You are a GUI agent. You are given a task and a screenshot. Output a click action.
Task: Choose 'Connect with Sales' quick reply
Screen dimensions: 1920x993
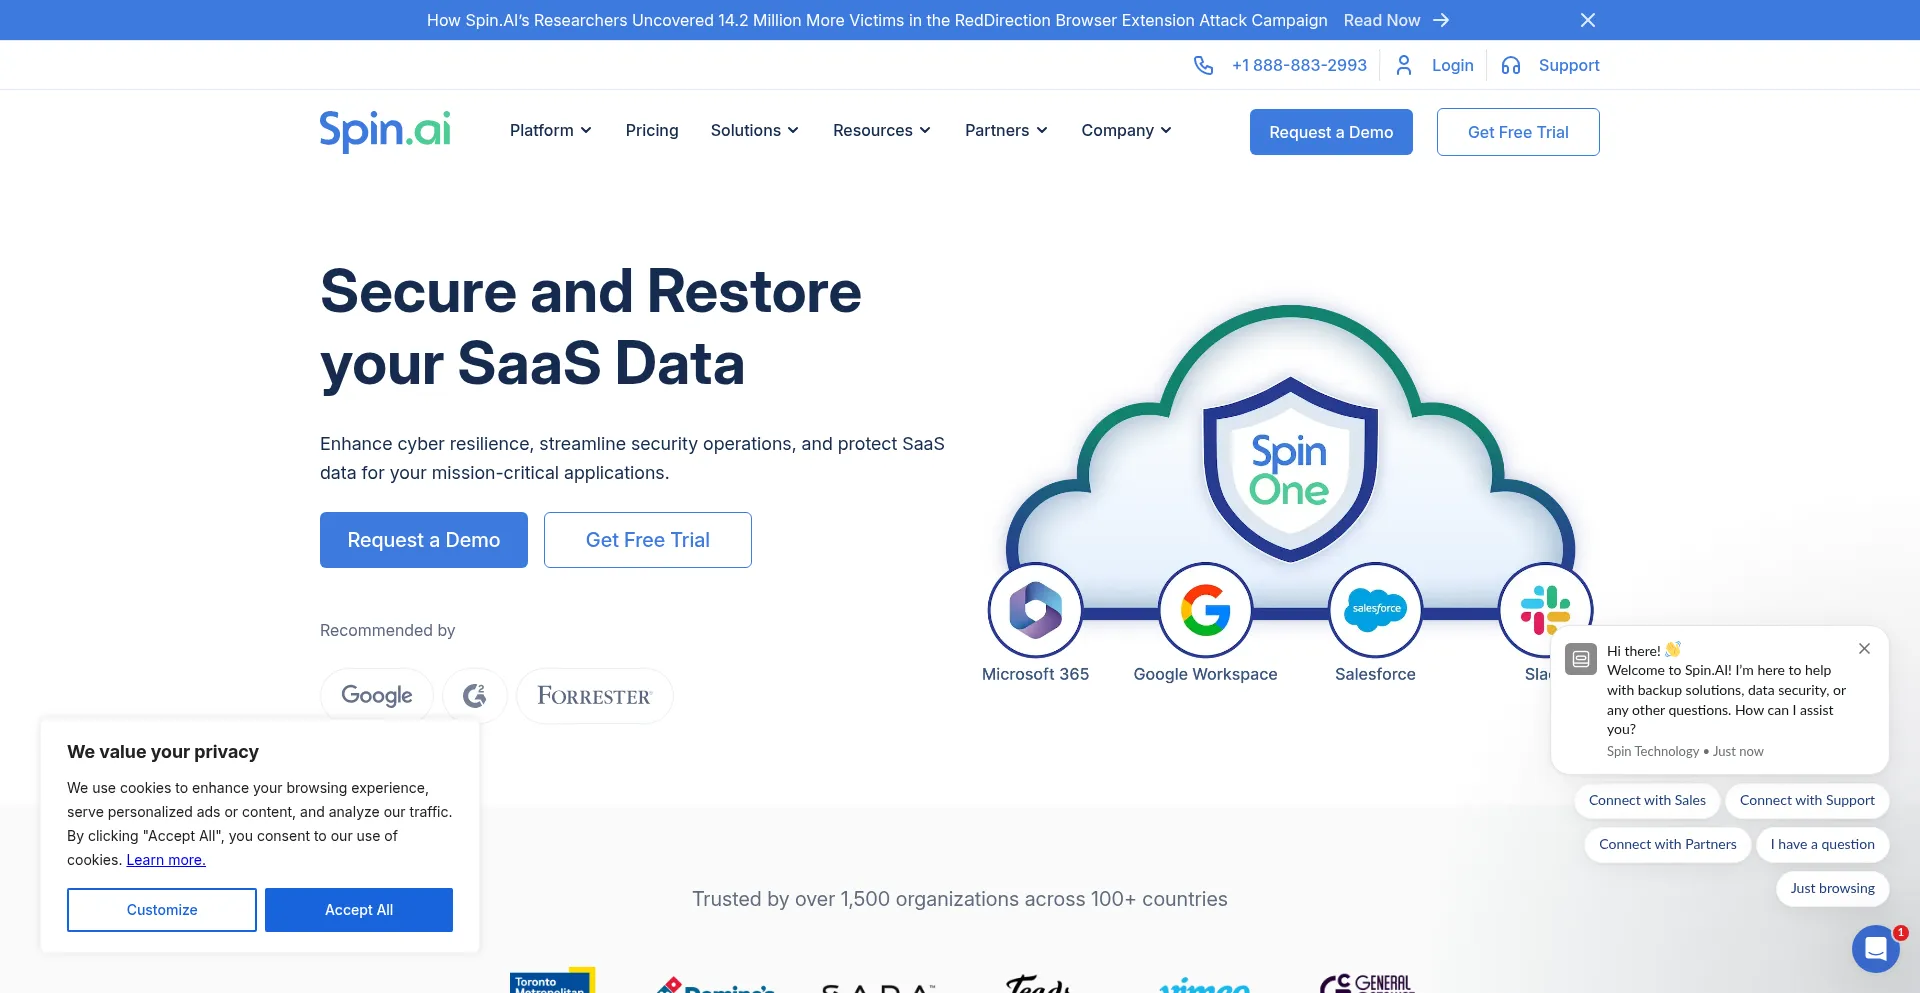[x=1647, y=800]
